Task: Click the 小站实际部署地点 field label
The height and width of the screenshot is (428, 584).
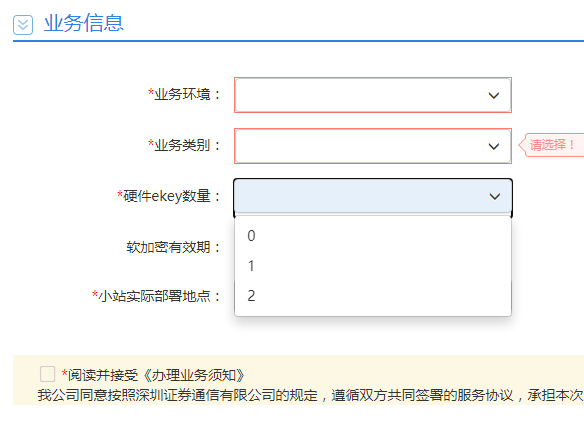Action: pyautogui.click(x=156, y=296)
